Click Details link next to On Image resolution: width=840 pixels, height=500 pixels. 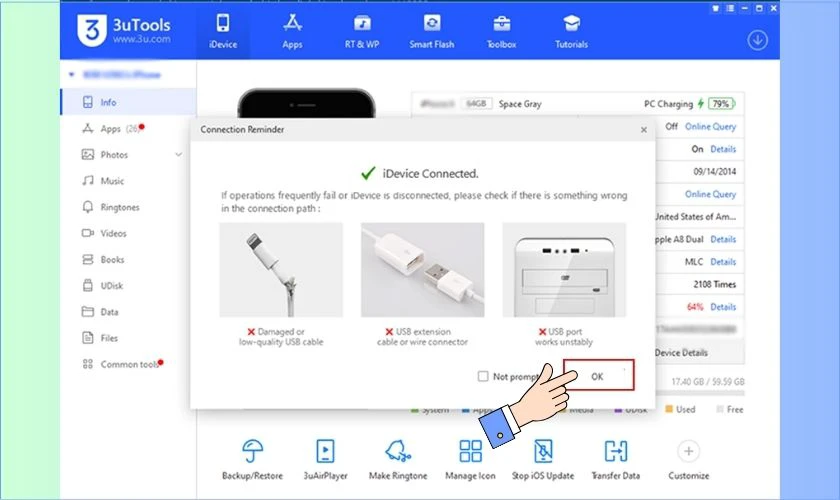723,149
